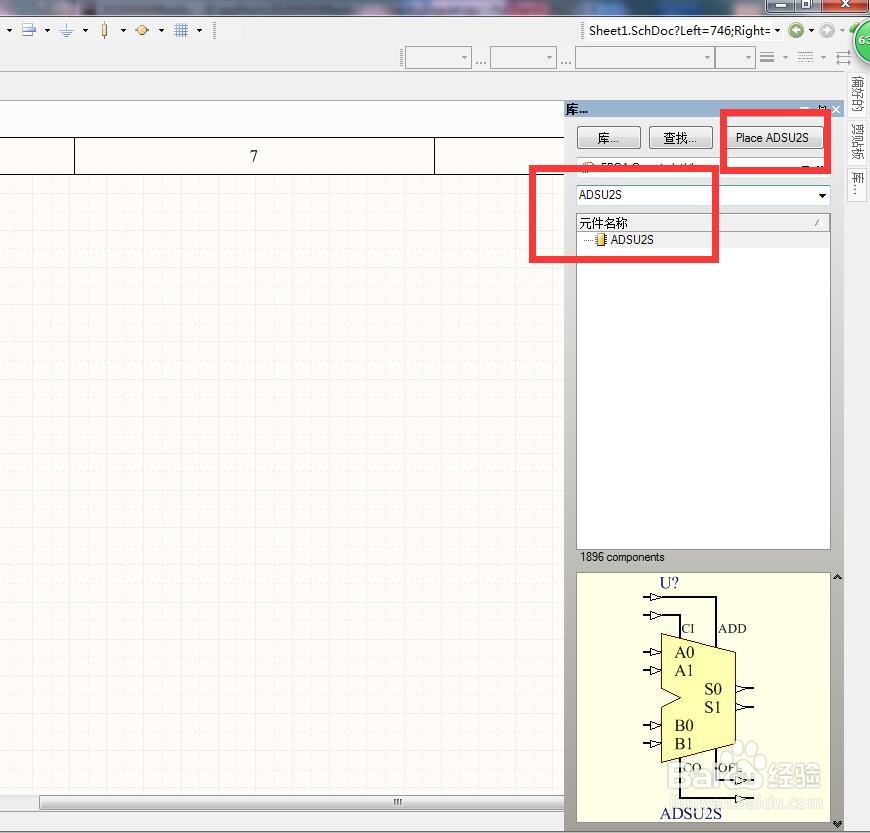Viewport: 870px width, 833px height.
Task: Click the preview pane scroll down arrow
Action: (837, 824)
